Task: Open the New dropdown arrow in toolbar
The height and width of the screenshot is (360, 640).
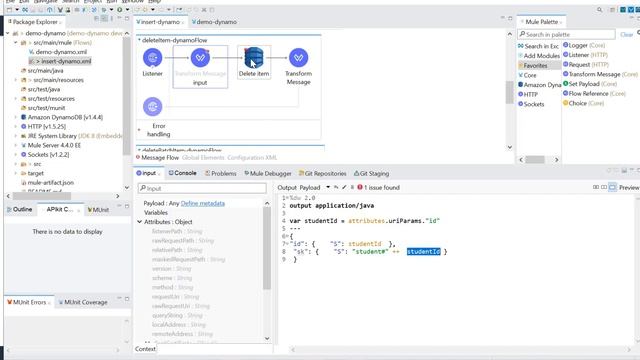Action: (x=17, y=10)
